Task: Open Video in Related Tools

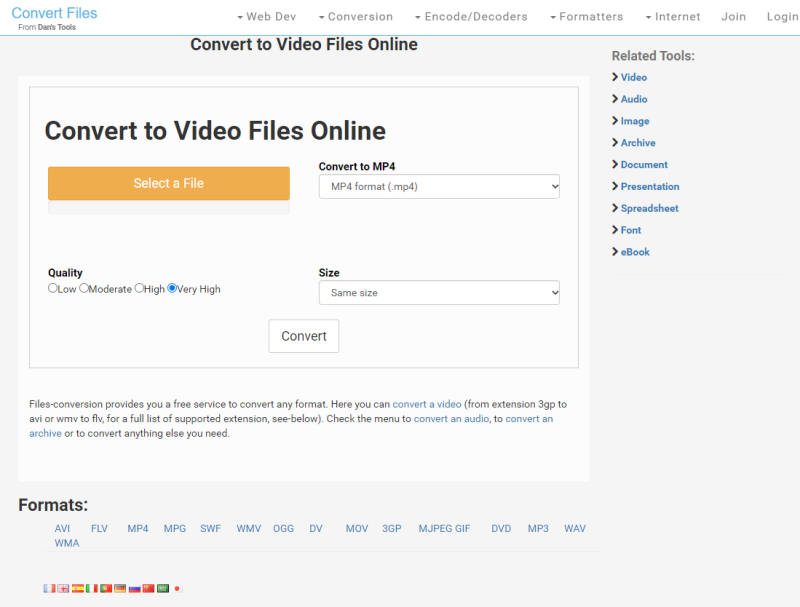Action: point(634,78)
